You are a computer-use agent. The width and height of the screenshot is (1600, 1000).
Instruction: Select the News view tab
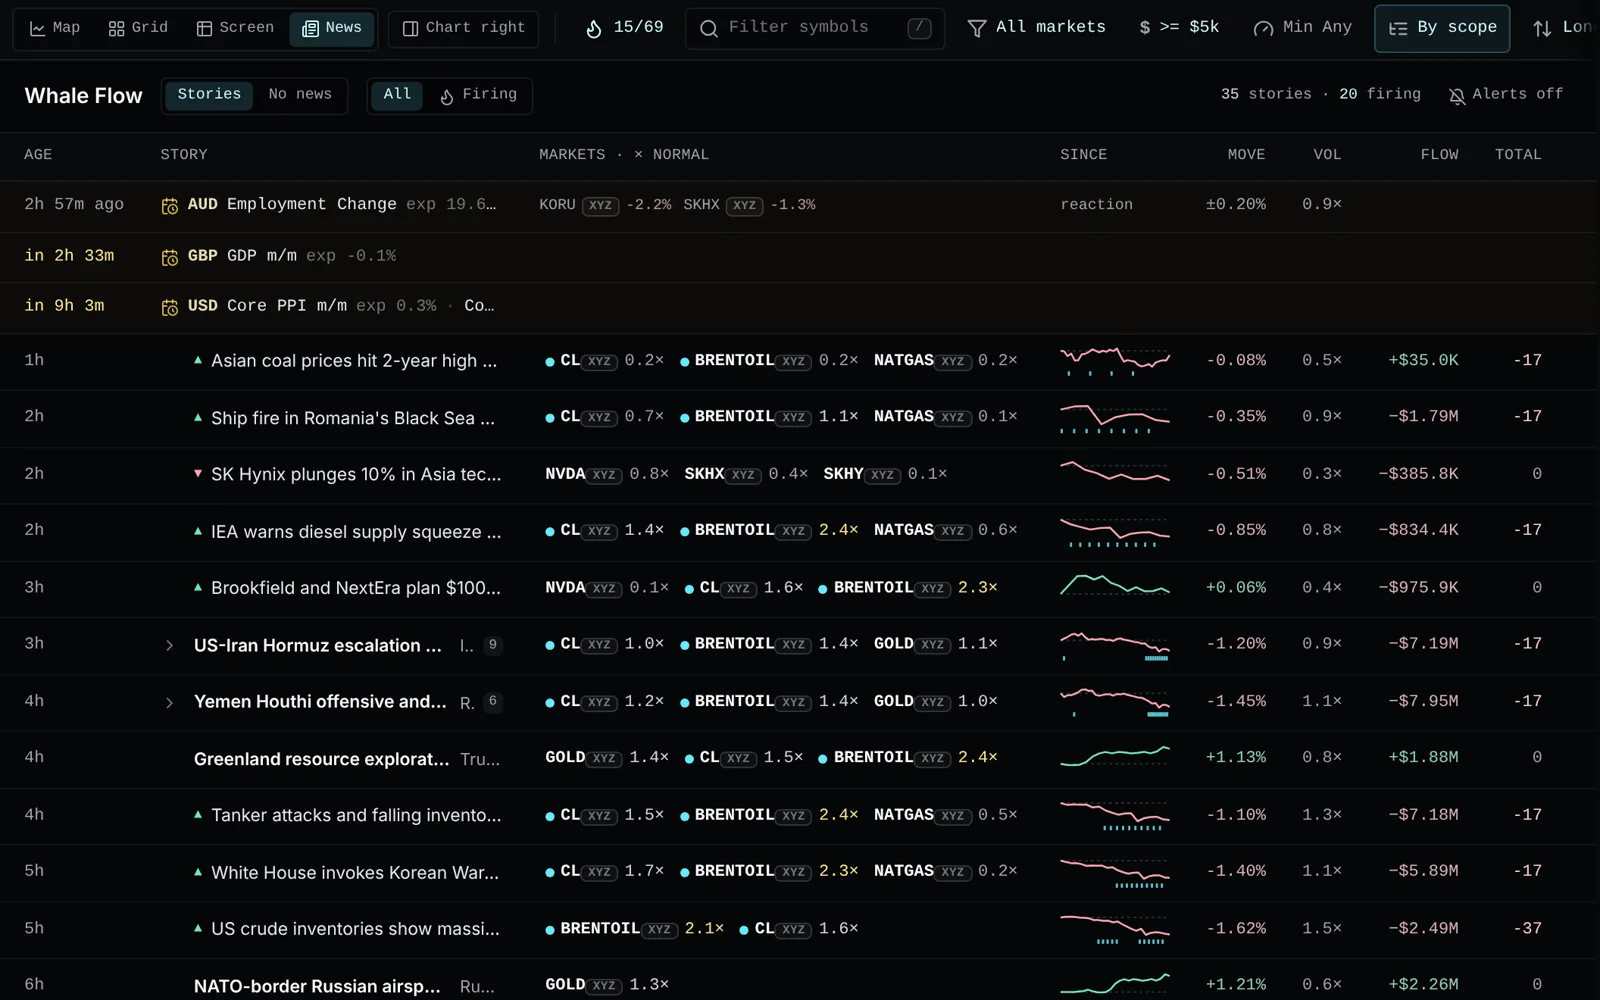click(x=332, y=28)
